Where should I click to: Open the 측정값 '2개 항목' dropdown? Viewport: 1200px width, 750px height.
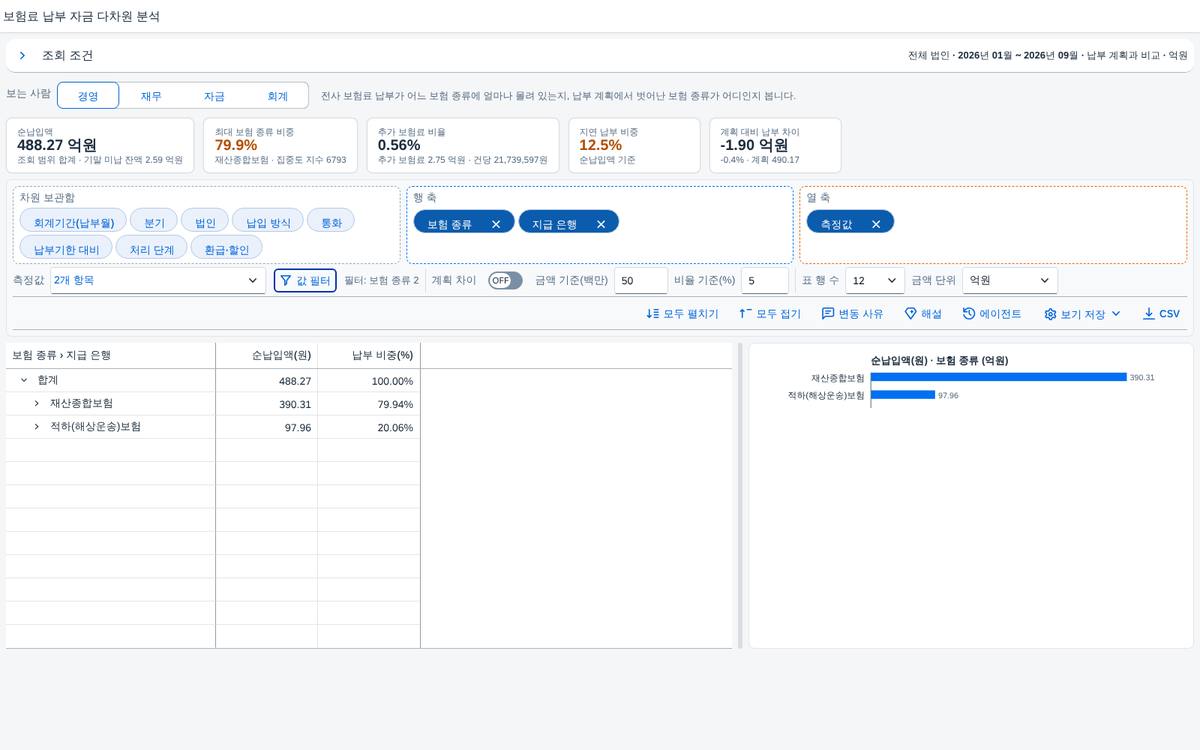click(x=158, y=281)
